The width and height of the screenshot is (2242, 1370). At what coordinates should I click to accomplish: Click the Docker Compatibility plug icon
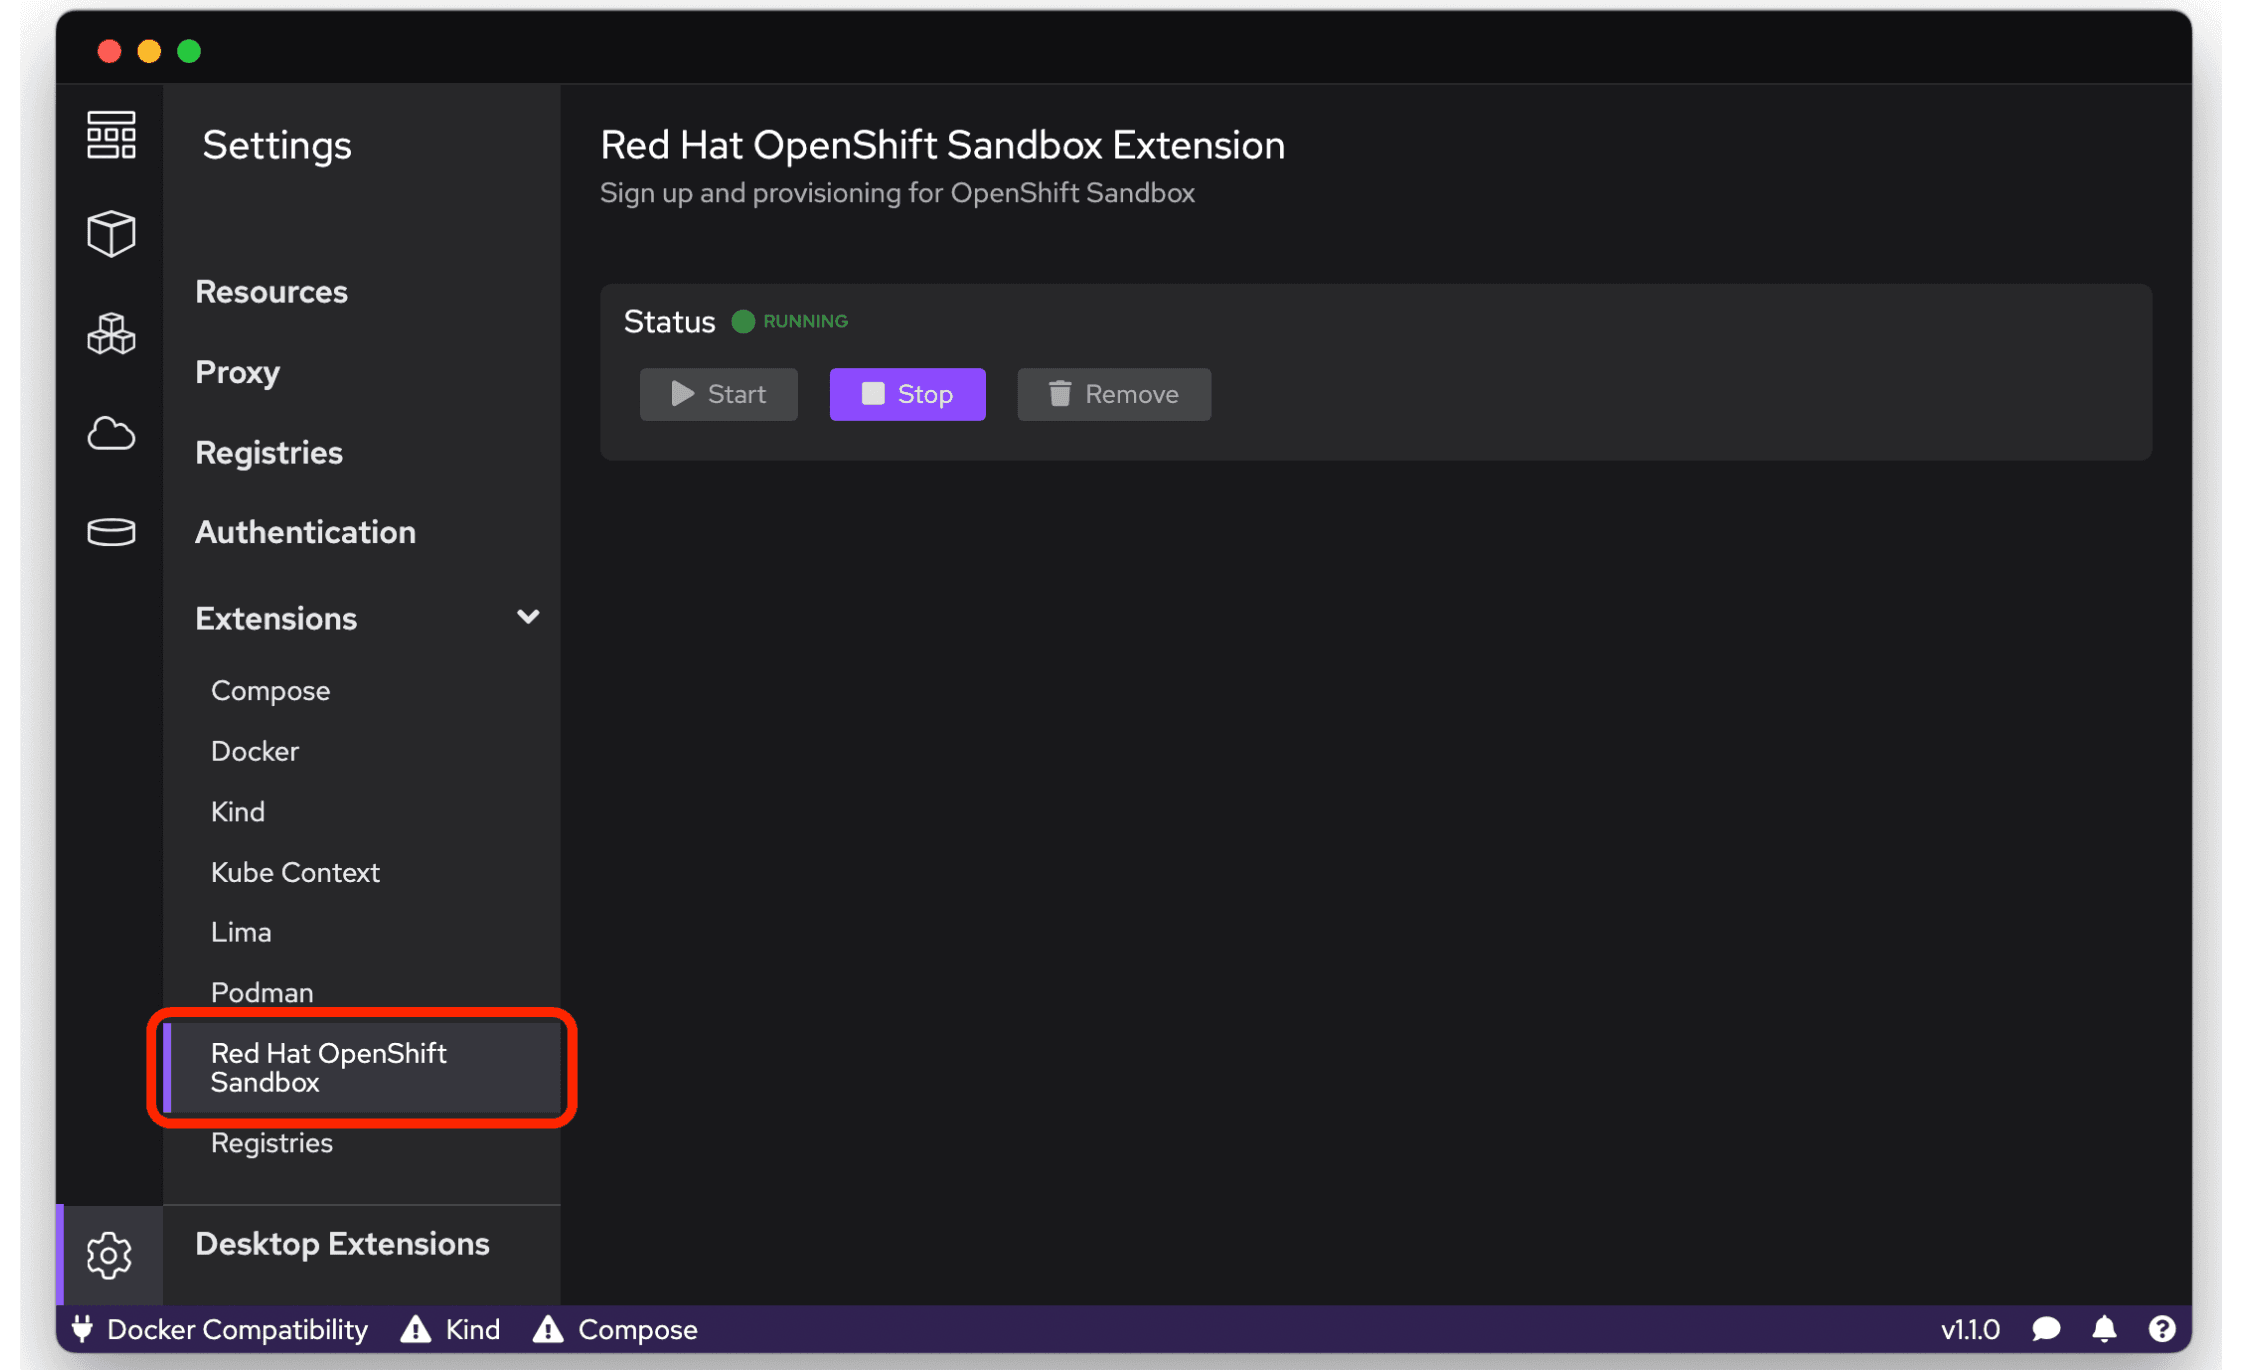(82, 1329)
